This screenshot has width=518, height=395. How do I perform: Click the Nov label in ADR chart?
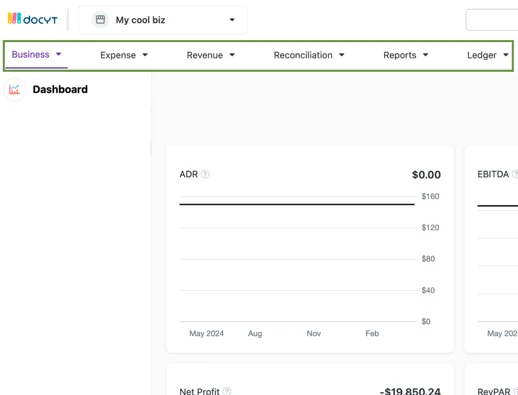coord(314,333)
